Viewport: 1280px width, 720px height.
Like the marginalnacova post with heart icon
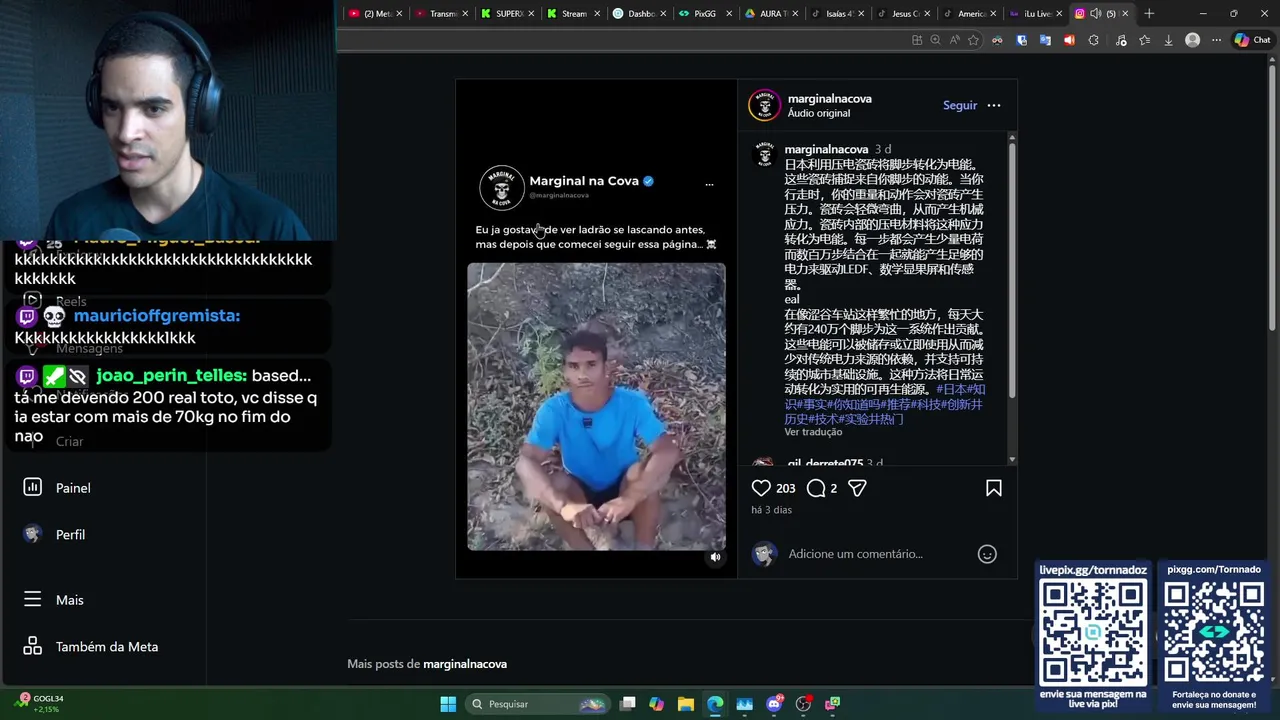[x=761, y=488]
